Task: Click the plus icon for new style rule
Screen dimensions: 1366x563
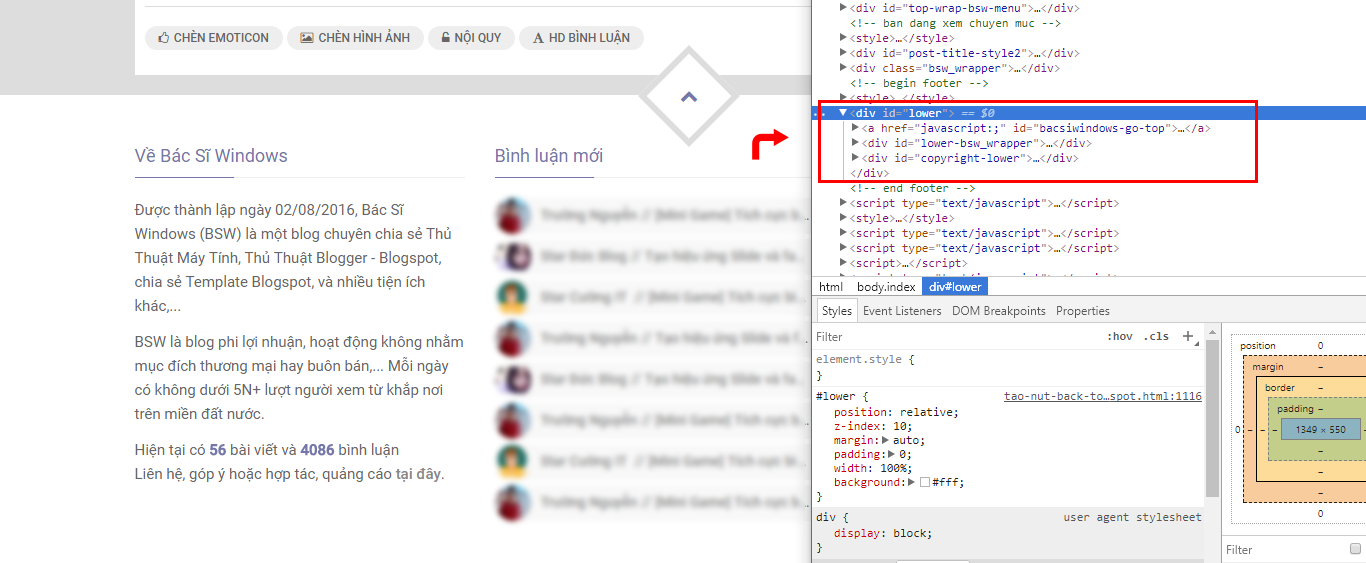Action: tap(1189, 336)
